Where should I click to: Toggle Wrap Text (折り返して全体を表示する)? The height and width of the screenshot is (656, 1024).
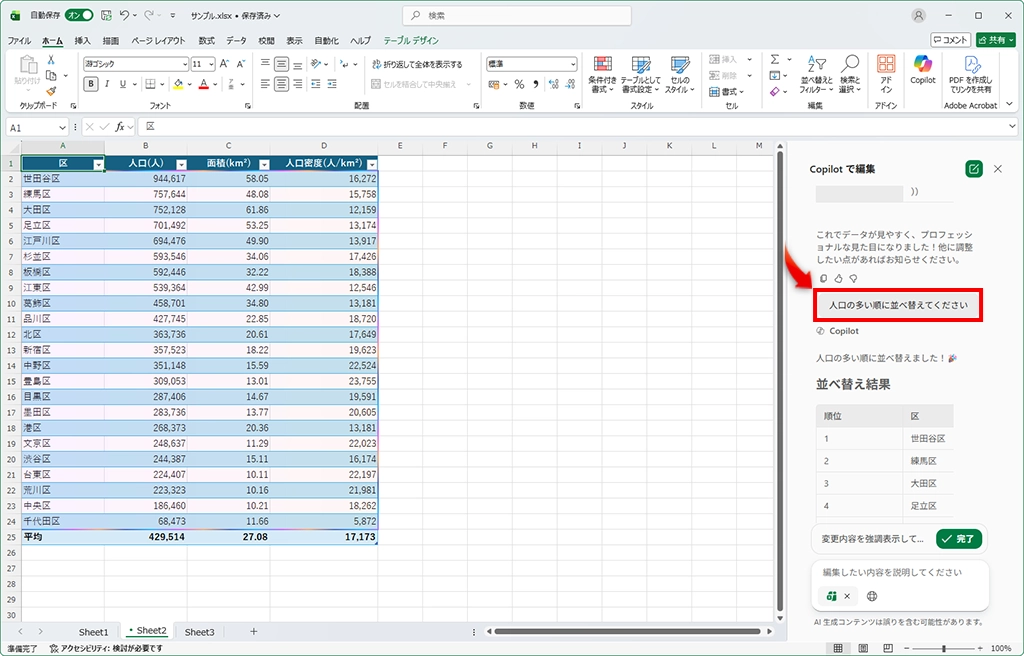pos(416,64)
